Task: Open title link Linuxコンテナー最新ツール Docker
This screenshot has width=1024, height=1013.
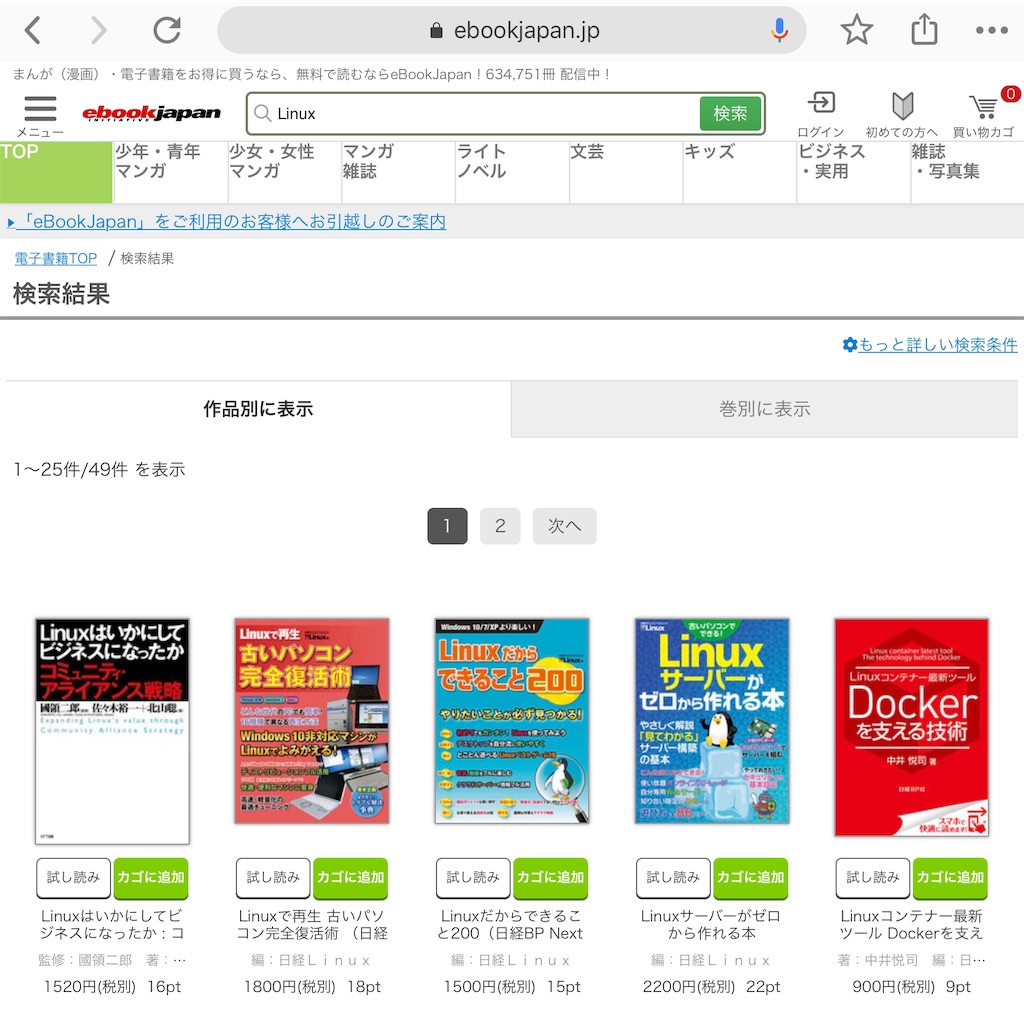Action: (912, 924)
